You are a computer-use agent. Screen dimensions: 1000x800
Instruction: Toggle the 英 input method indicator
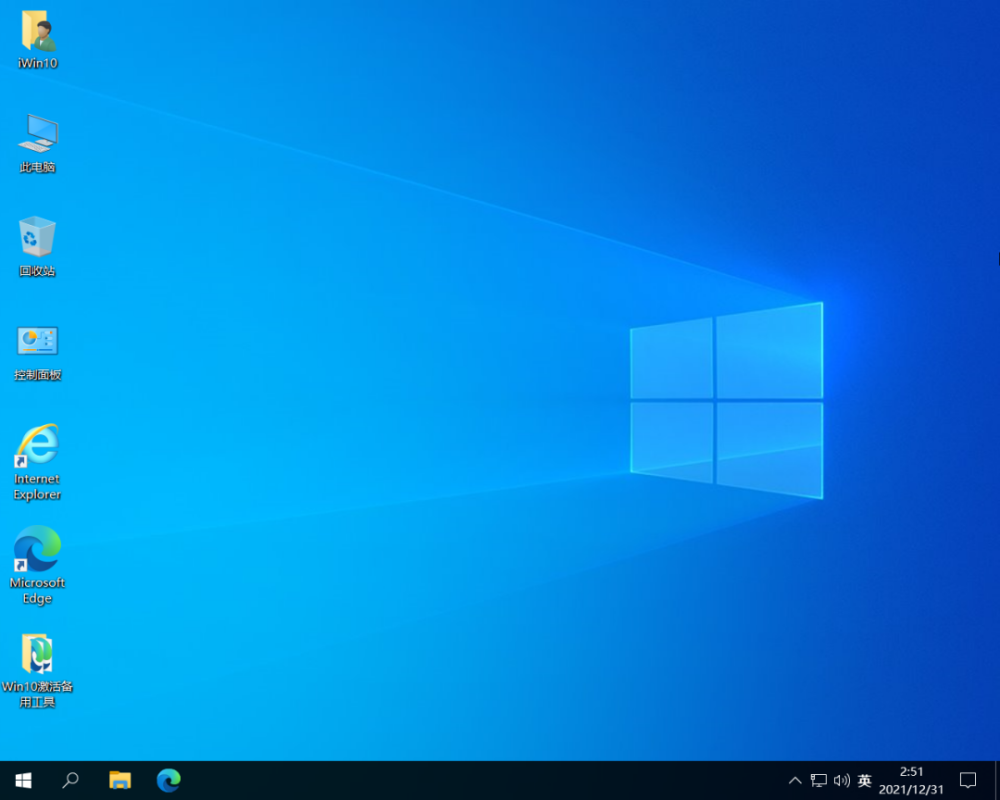coord(865,780)
